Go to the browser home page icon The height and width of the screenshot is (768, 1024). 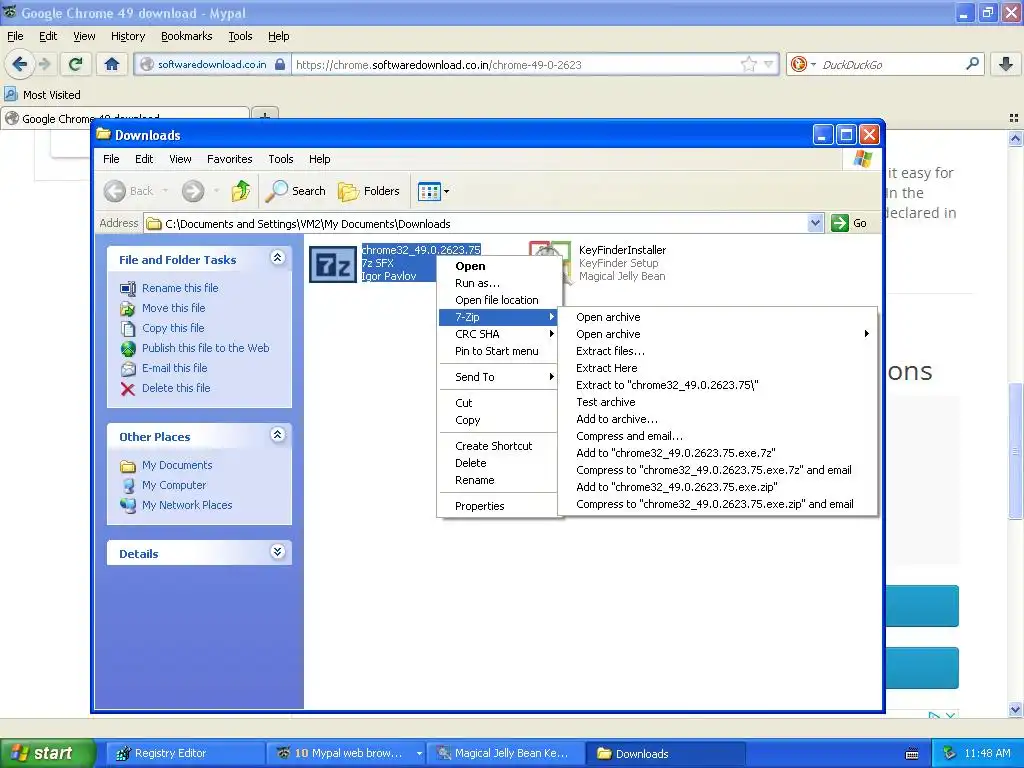coord(112,64)
